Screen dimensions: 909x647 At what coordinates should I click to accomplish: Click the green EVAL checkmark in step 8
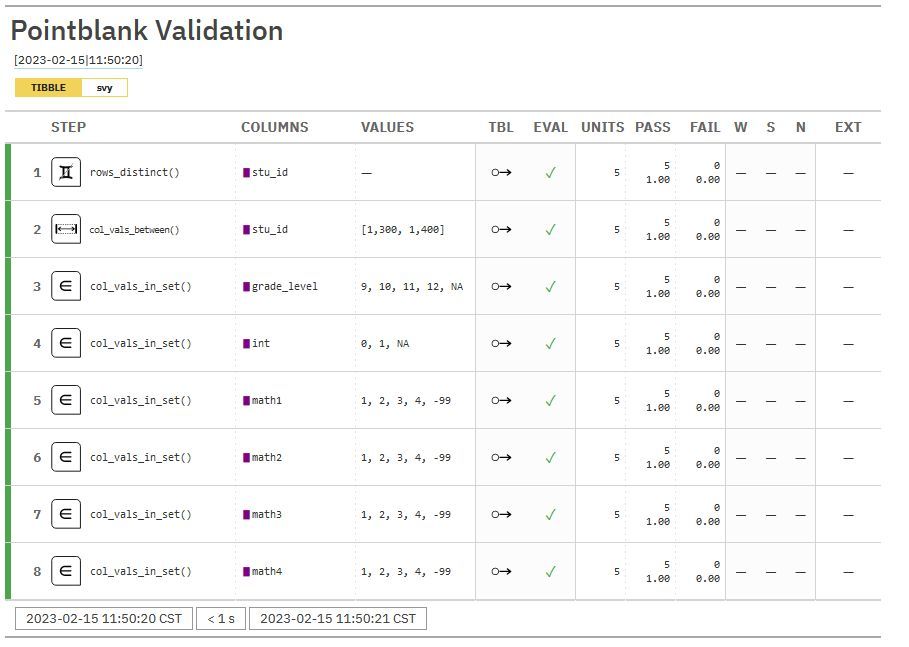(551, 572)
